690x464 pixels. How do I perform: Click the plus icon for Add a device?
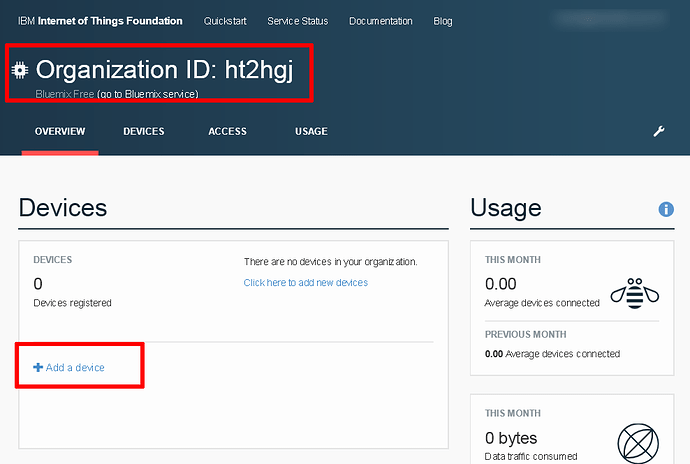[x=38, y=367]
